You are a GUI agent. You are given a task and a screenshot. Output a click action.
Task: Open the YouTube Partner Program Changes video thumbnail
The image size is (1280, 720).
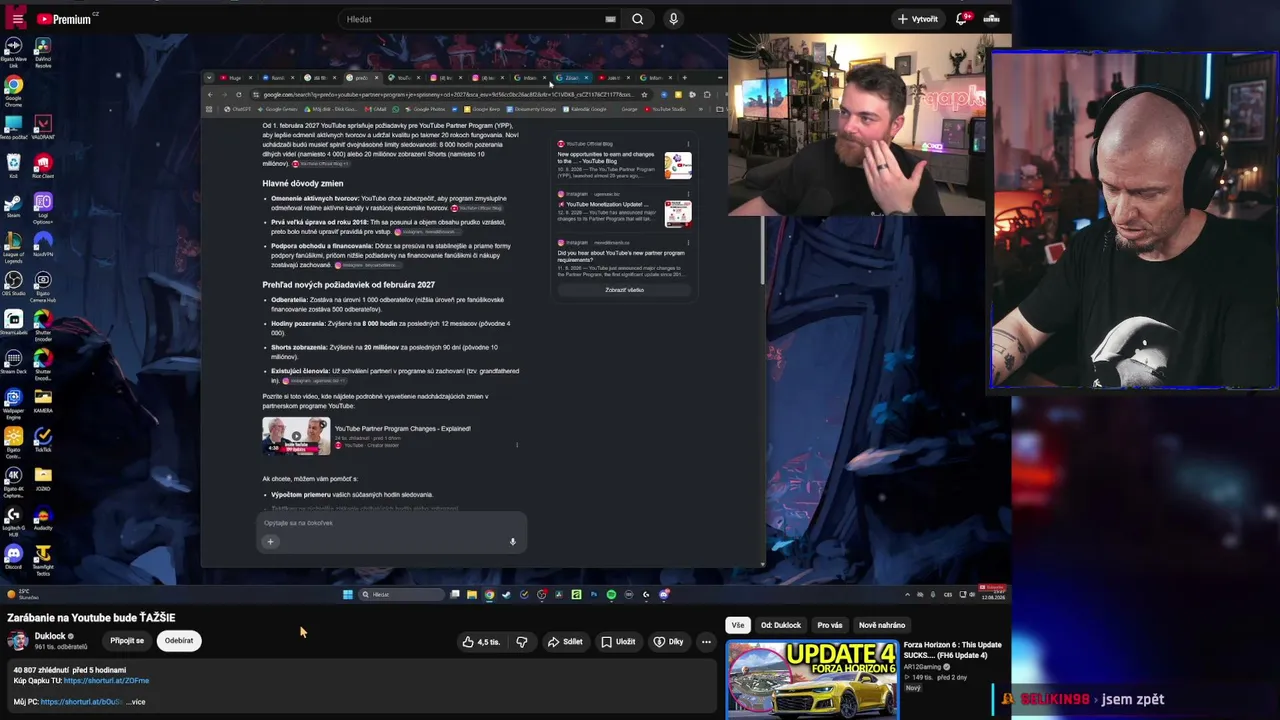point(296,436)
